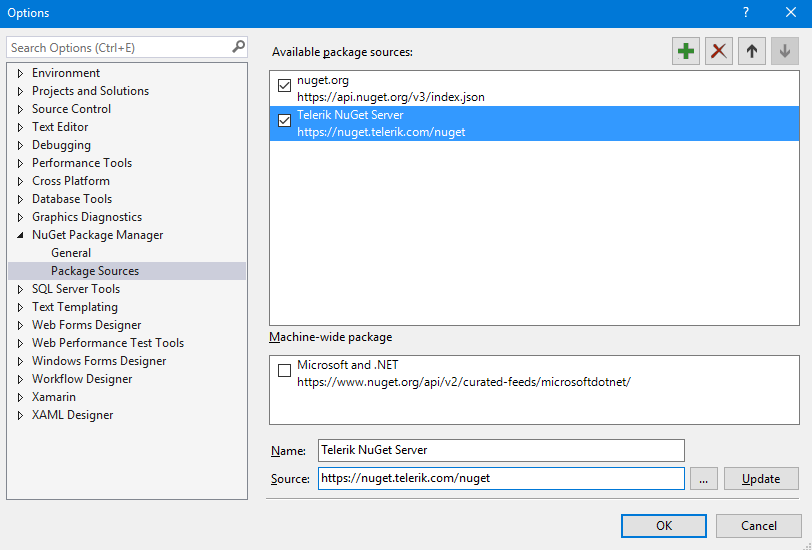Select the Package Sources tree item
This screenshot has width=812, height=550.
coord(127,271)
